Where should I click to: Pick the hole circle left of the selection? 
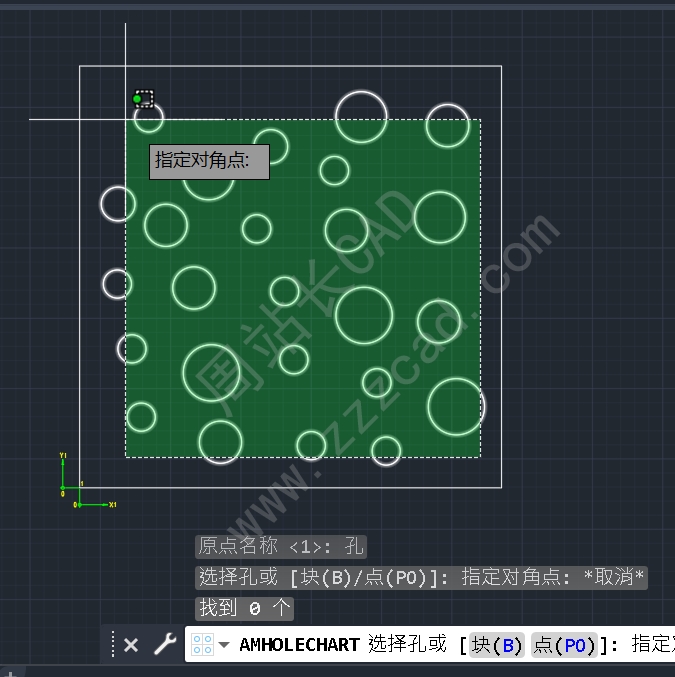(x=117, y=203)
